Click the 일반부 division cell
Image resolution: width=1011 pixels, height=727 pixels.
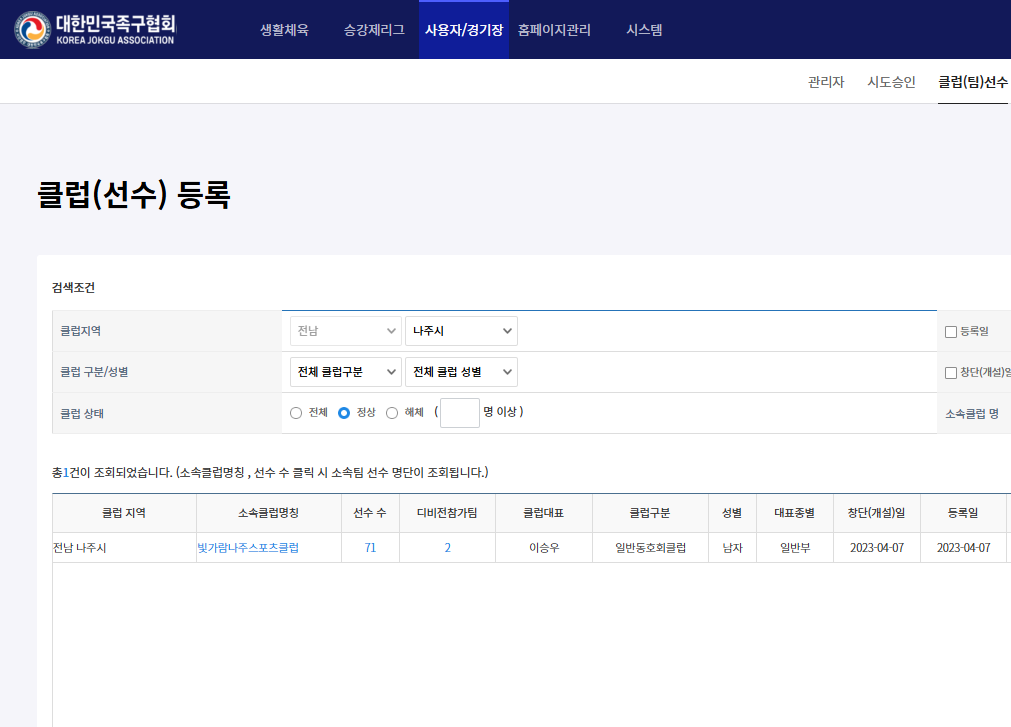795,548
